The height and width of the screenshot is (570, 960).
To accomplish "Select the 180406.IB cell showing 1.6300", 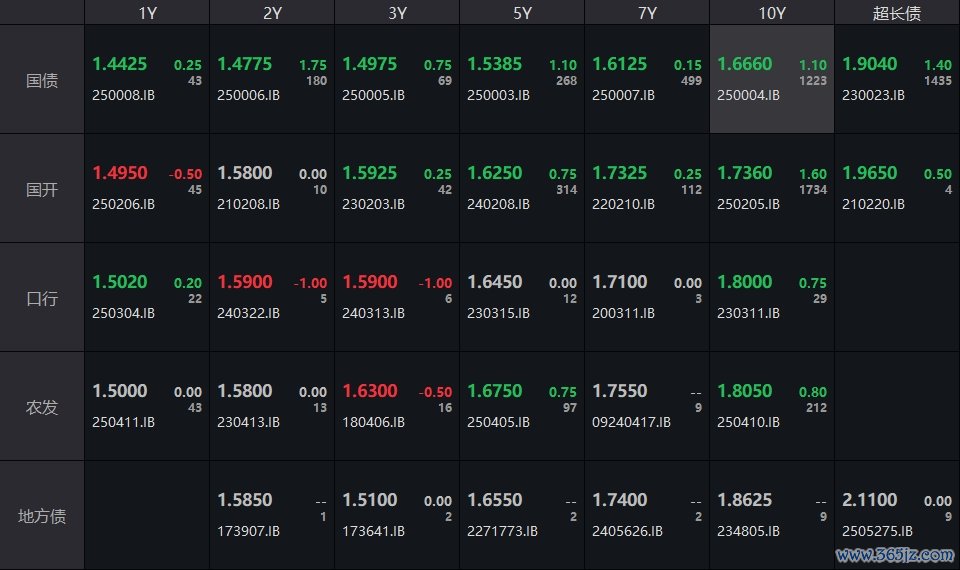I will click(397, 407).
